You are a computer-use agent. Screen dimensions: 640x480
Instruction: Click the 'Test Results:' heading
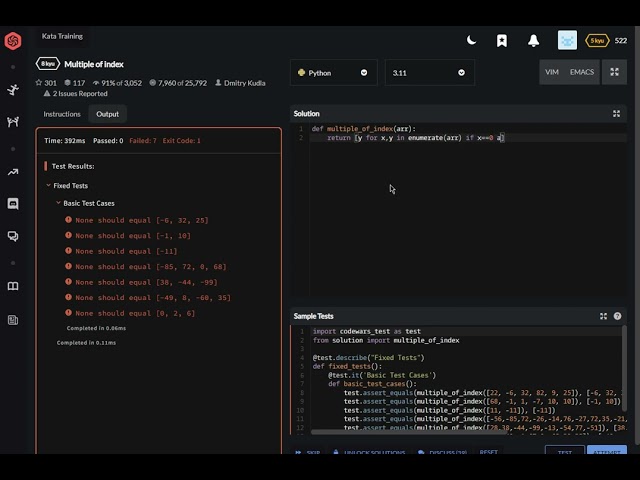pos(73,166)
